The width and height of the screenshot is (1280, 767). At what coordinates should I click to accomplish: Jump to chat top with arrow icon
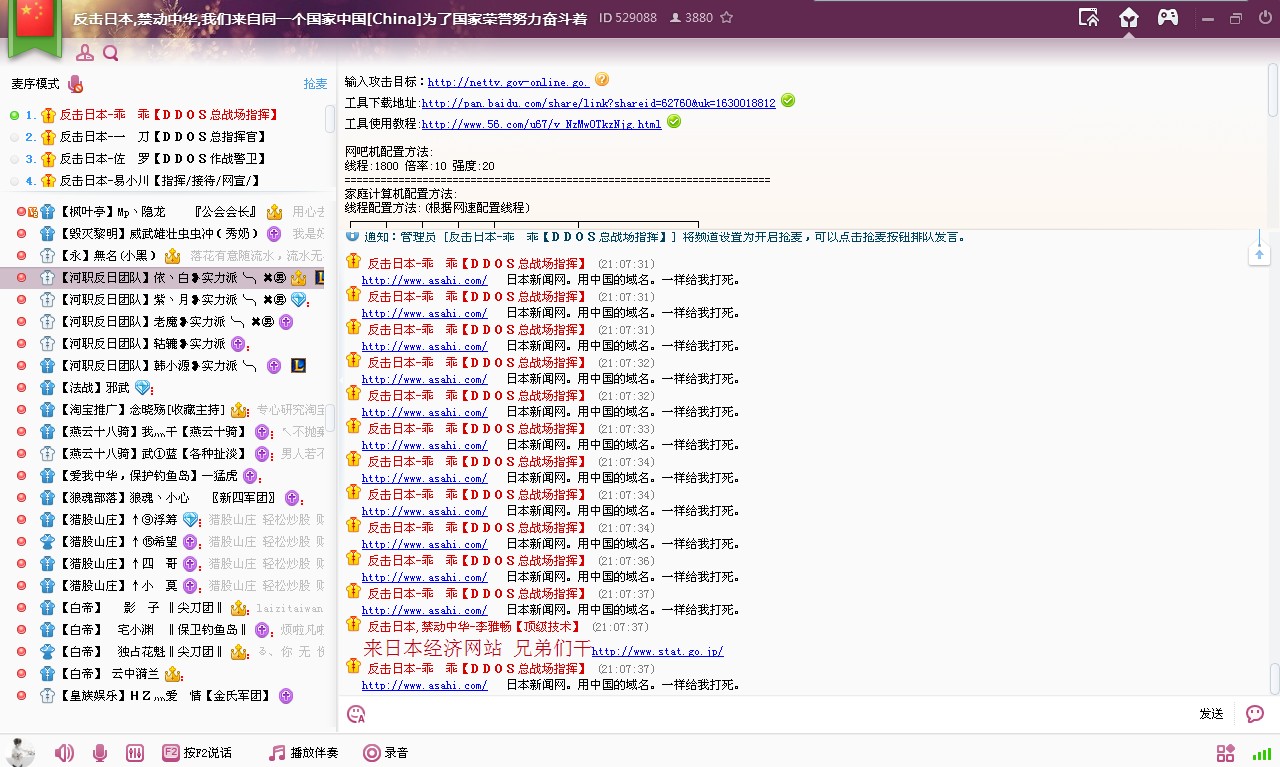click(1259, 255)
